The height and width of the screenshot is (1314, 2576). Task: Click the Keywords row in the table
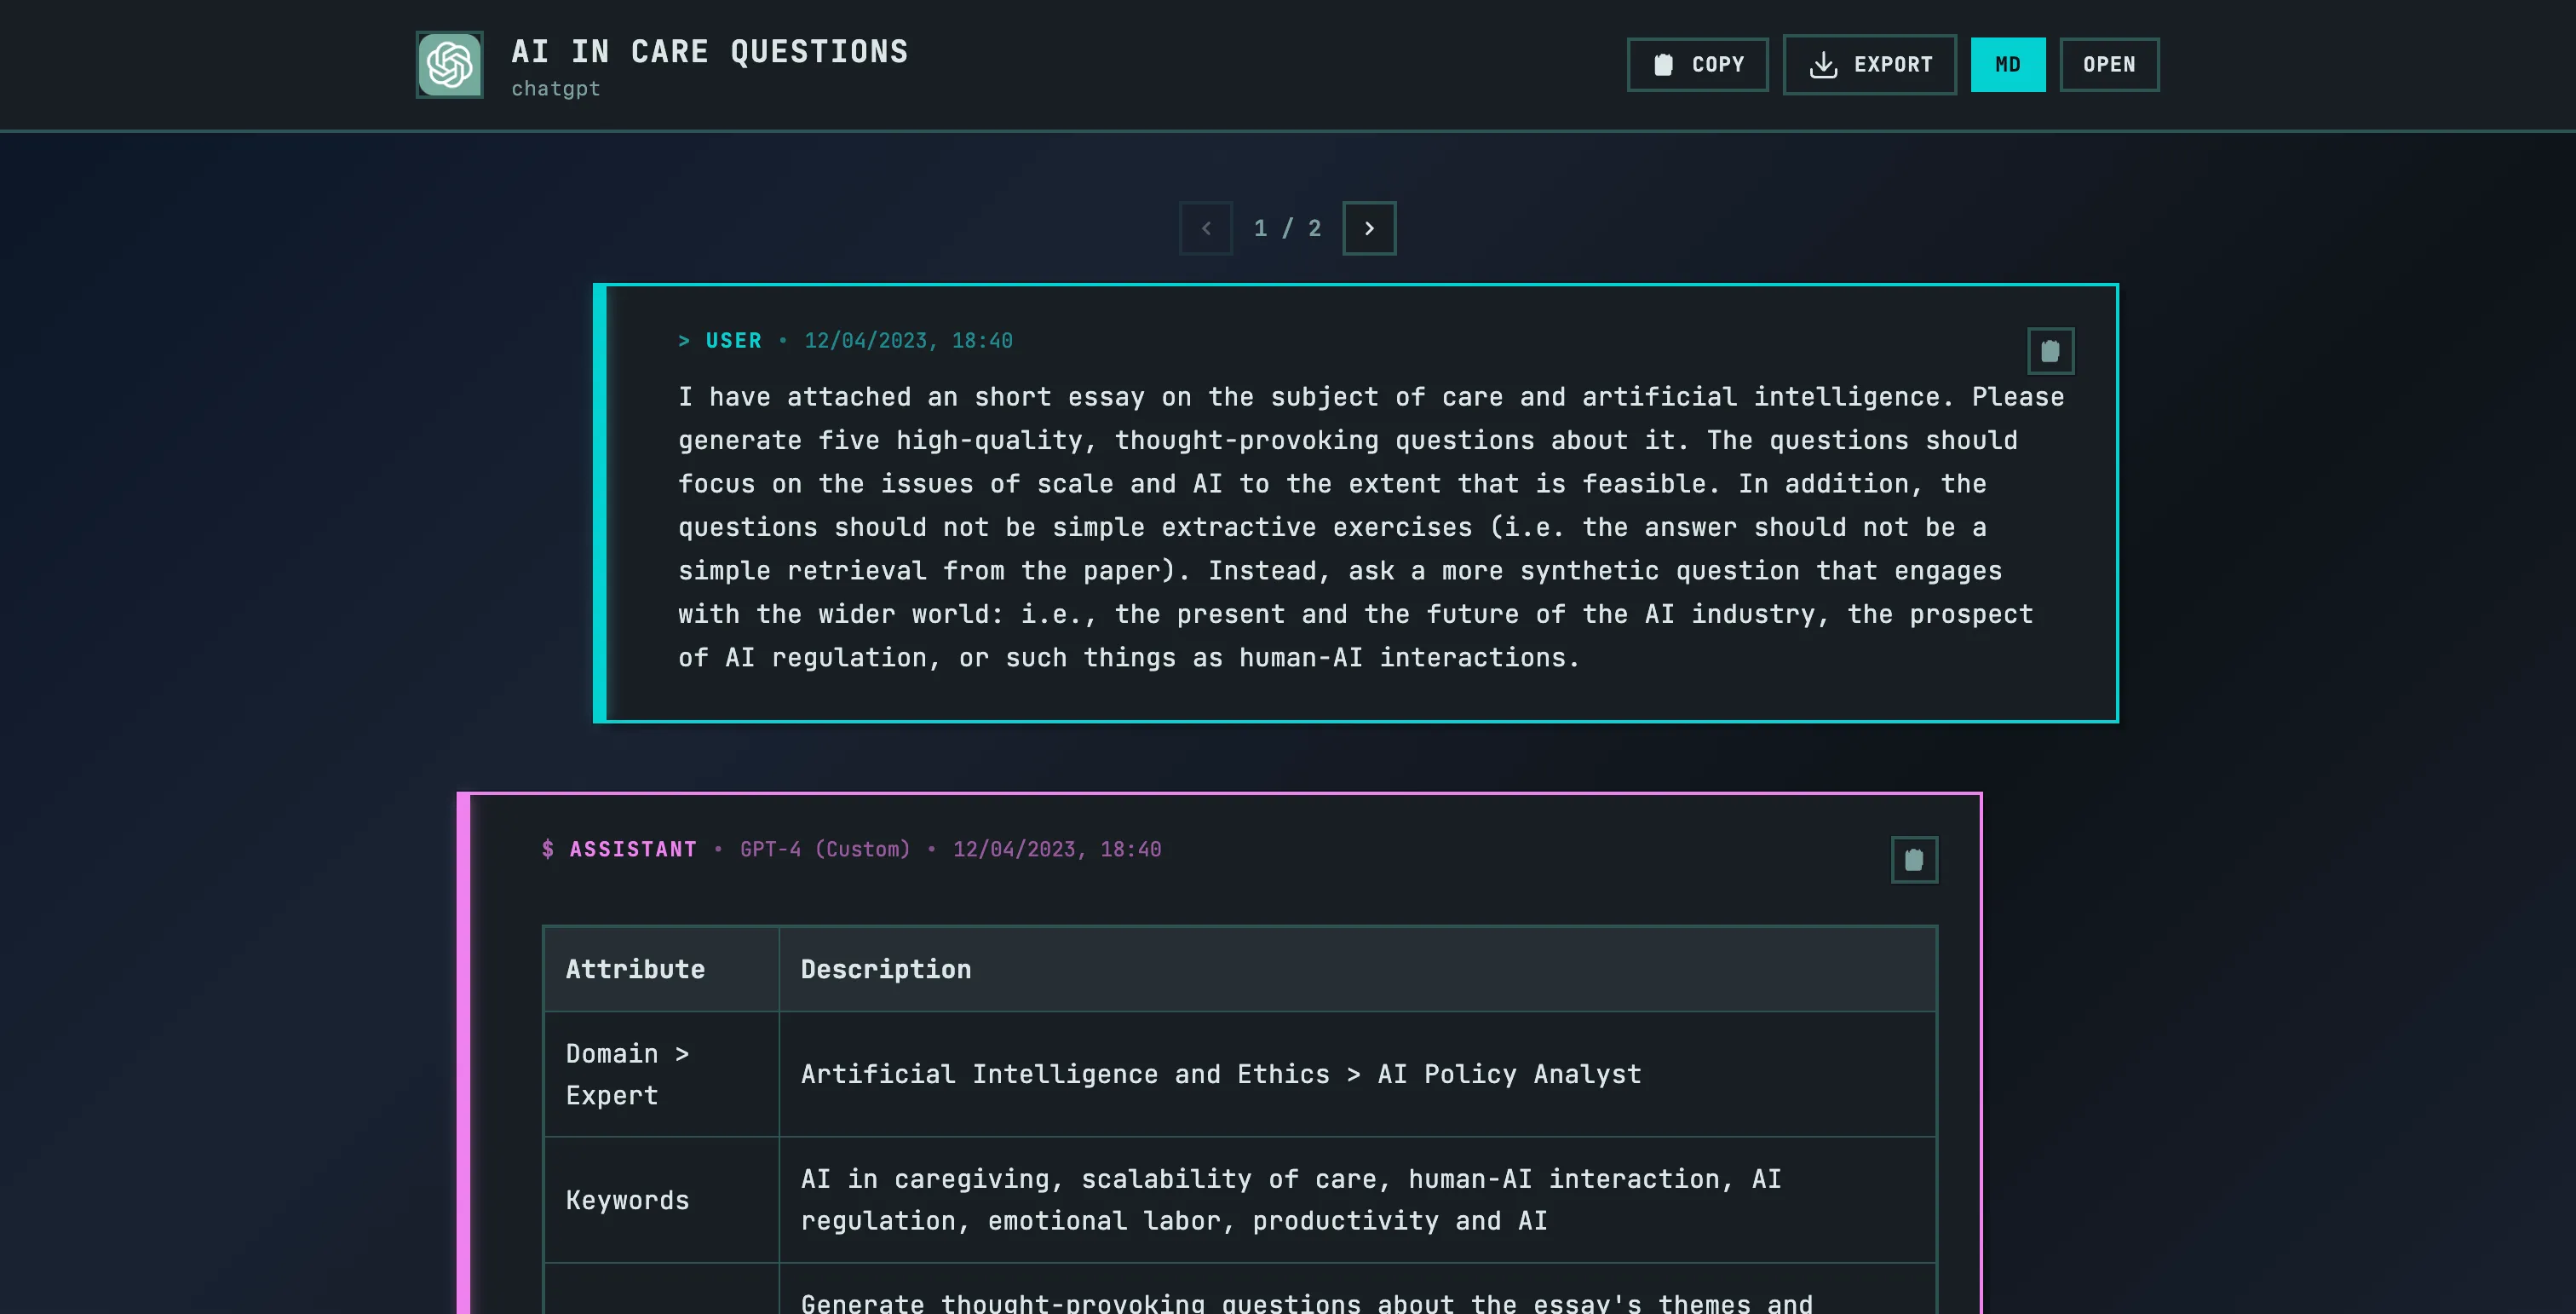click(x=628, y=1199)
